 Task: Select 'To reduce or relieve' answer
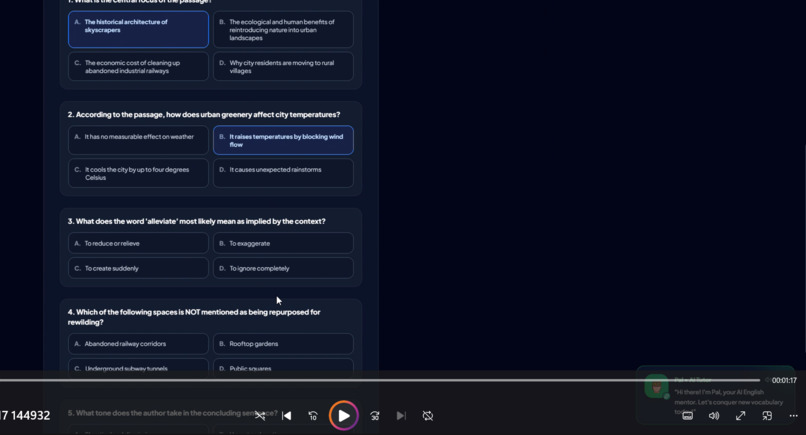tap(138, 243)
